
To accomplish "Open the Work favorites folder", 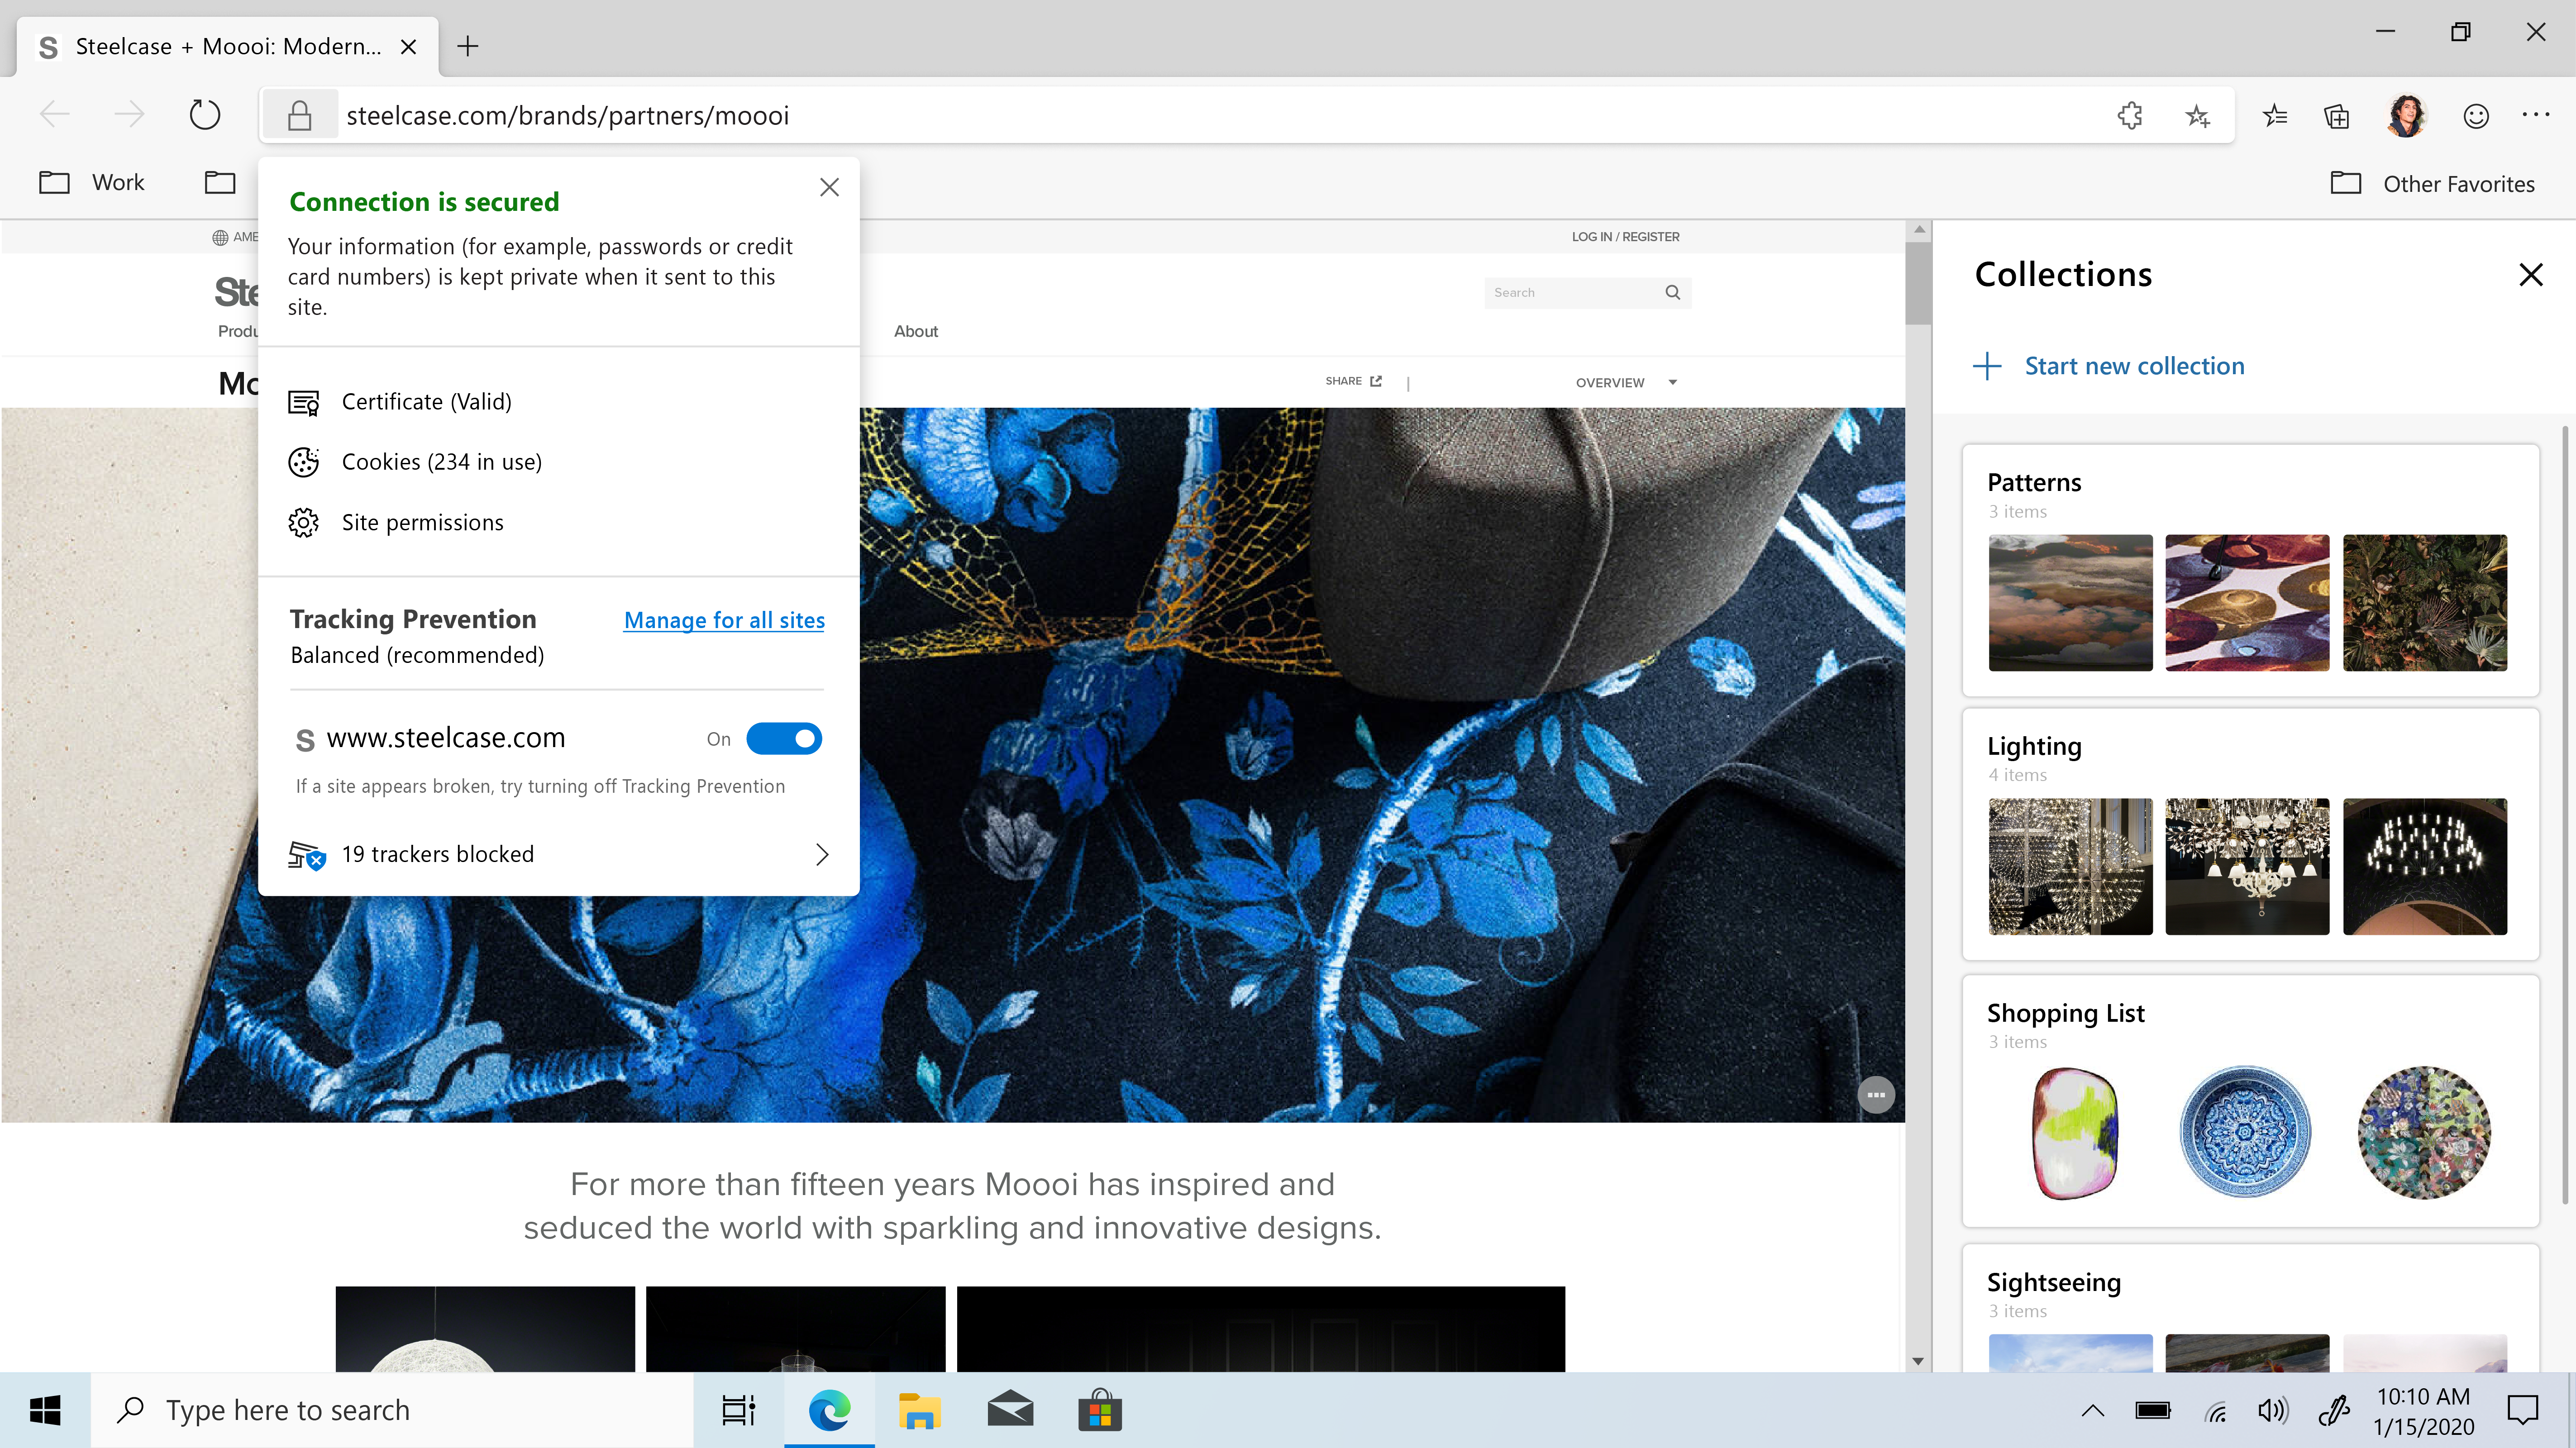I will (92, 183).
